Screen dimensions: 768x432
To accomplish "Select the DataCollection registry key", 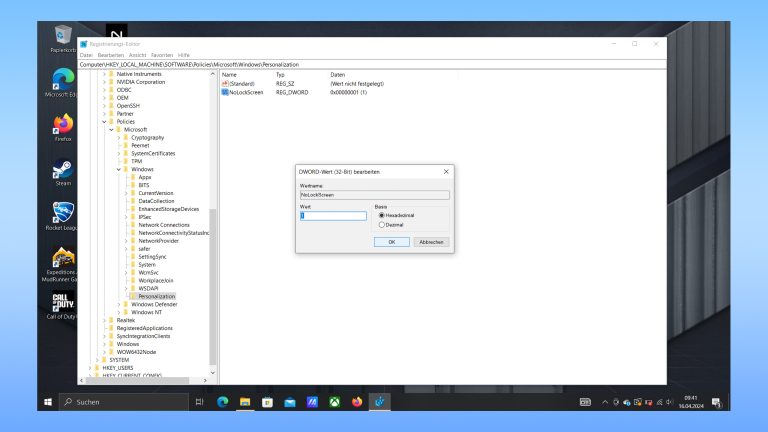I will (x=156, y=201).
